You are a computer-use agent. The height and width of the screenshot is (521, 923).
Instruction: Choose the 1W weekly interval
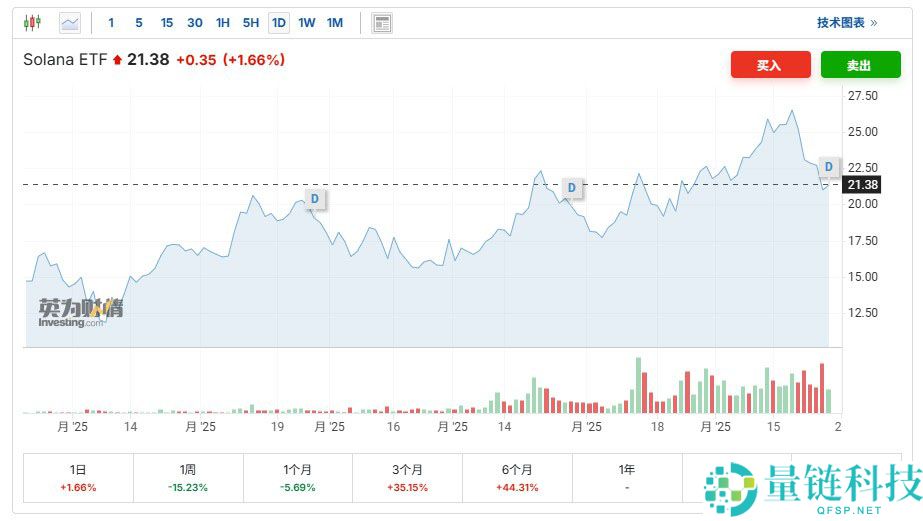click(307, 22)
